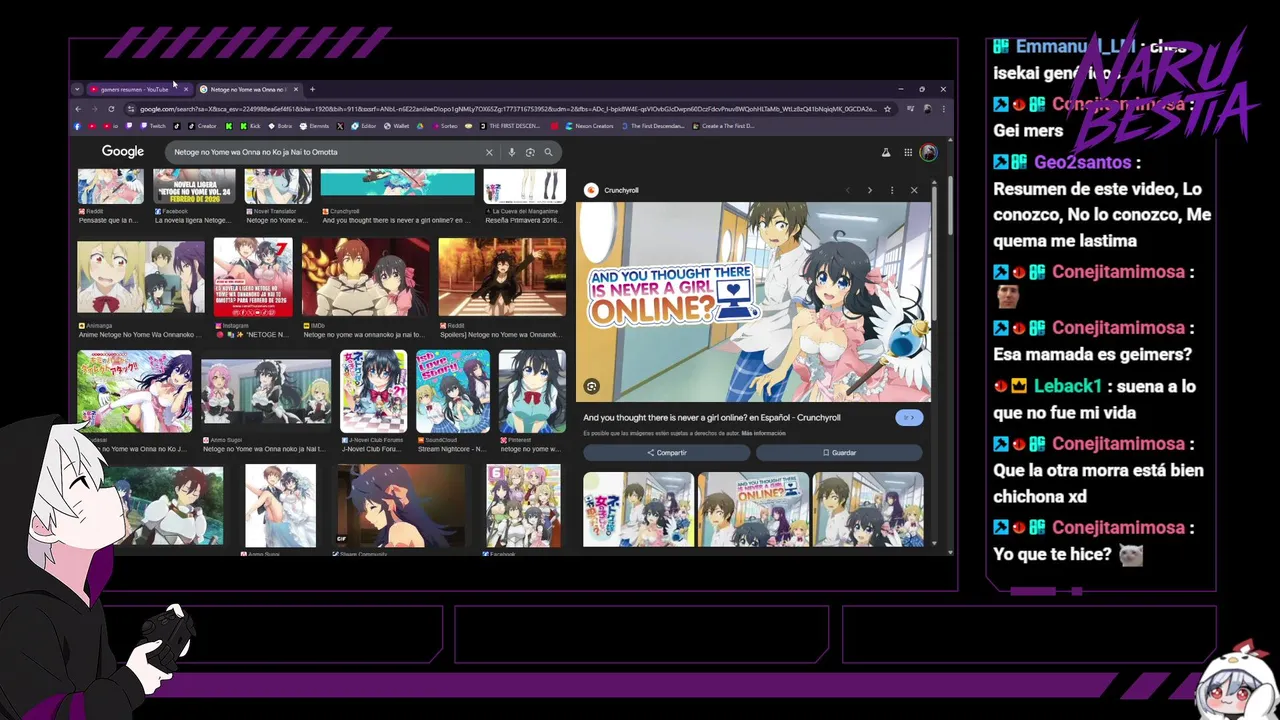Switch to the gamers resumen YouTube tab
The image size is (1280, 720).
137,89
